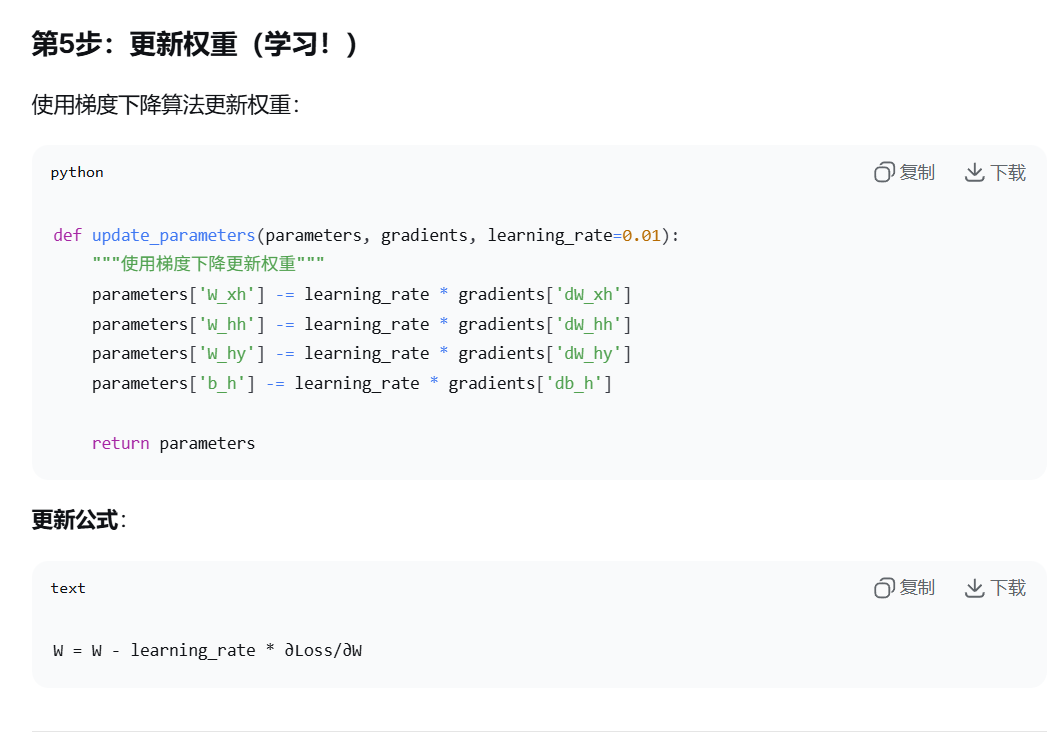Click the update_parameters function name
This screenshot has height=732, width=1064.
click(173, 235)
